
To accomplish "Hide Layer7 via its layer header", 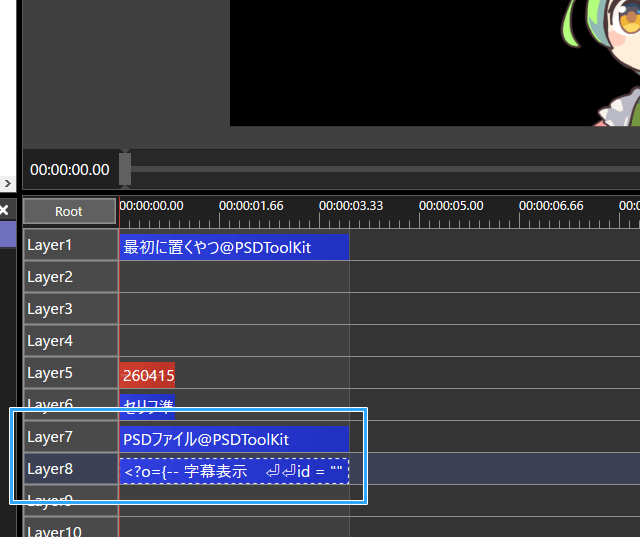I will coord(70,437).
